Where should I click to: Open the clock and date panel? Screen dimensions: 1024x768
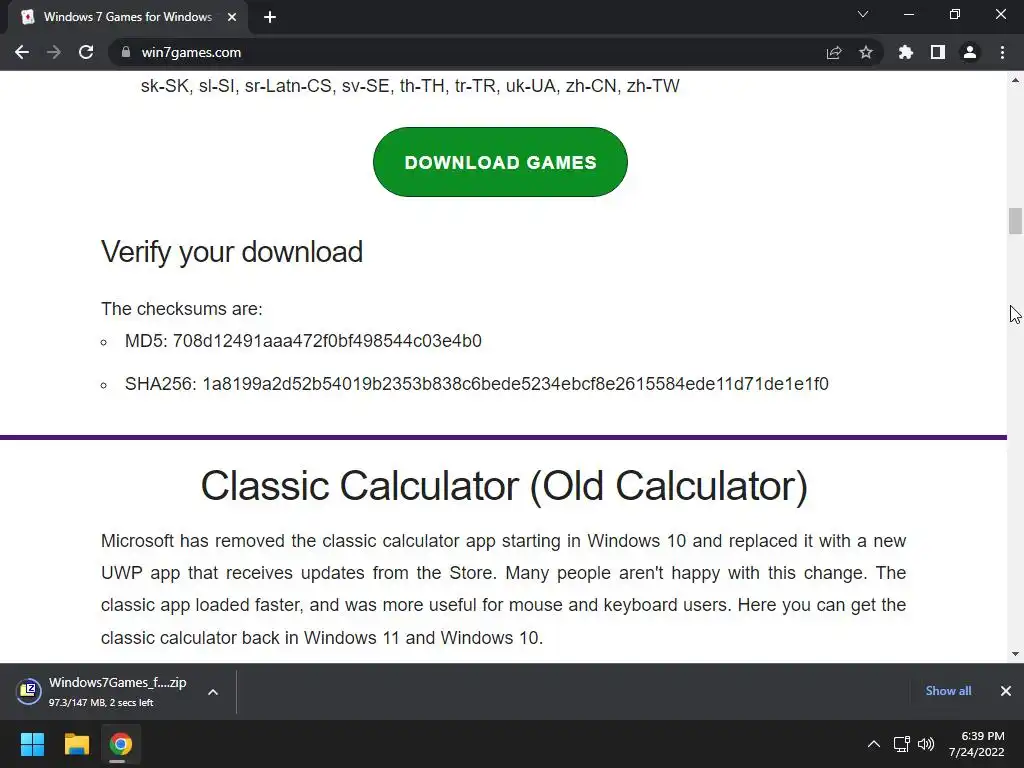point(976,744)
